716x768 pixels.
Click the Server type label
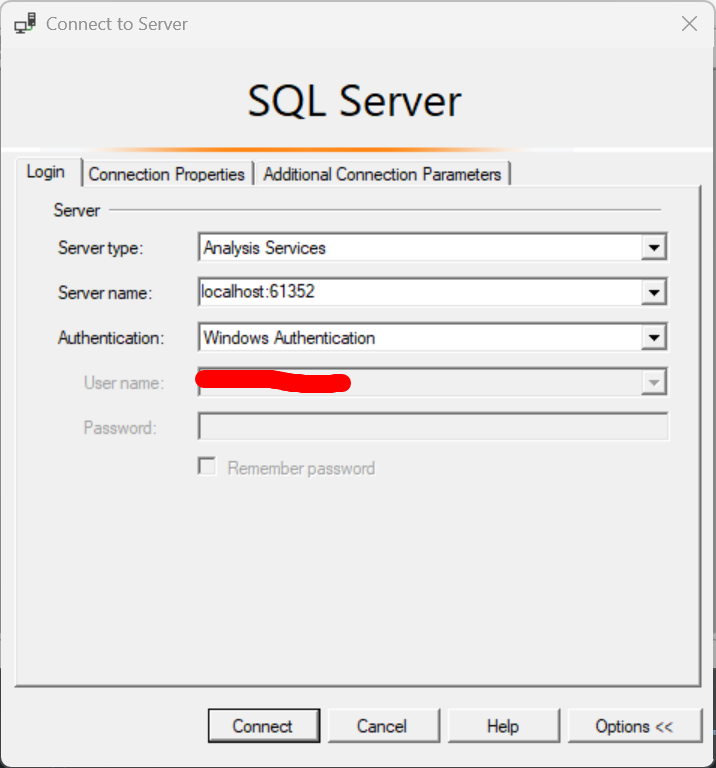pyautogui.click(x=100, y=248)
